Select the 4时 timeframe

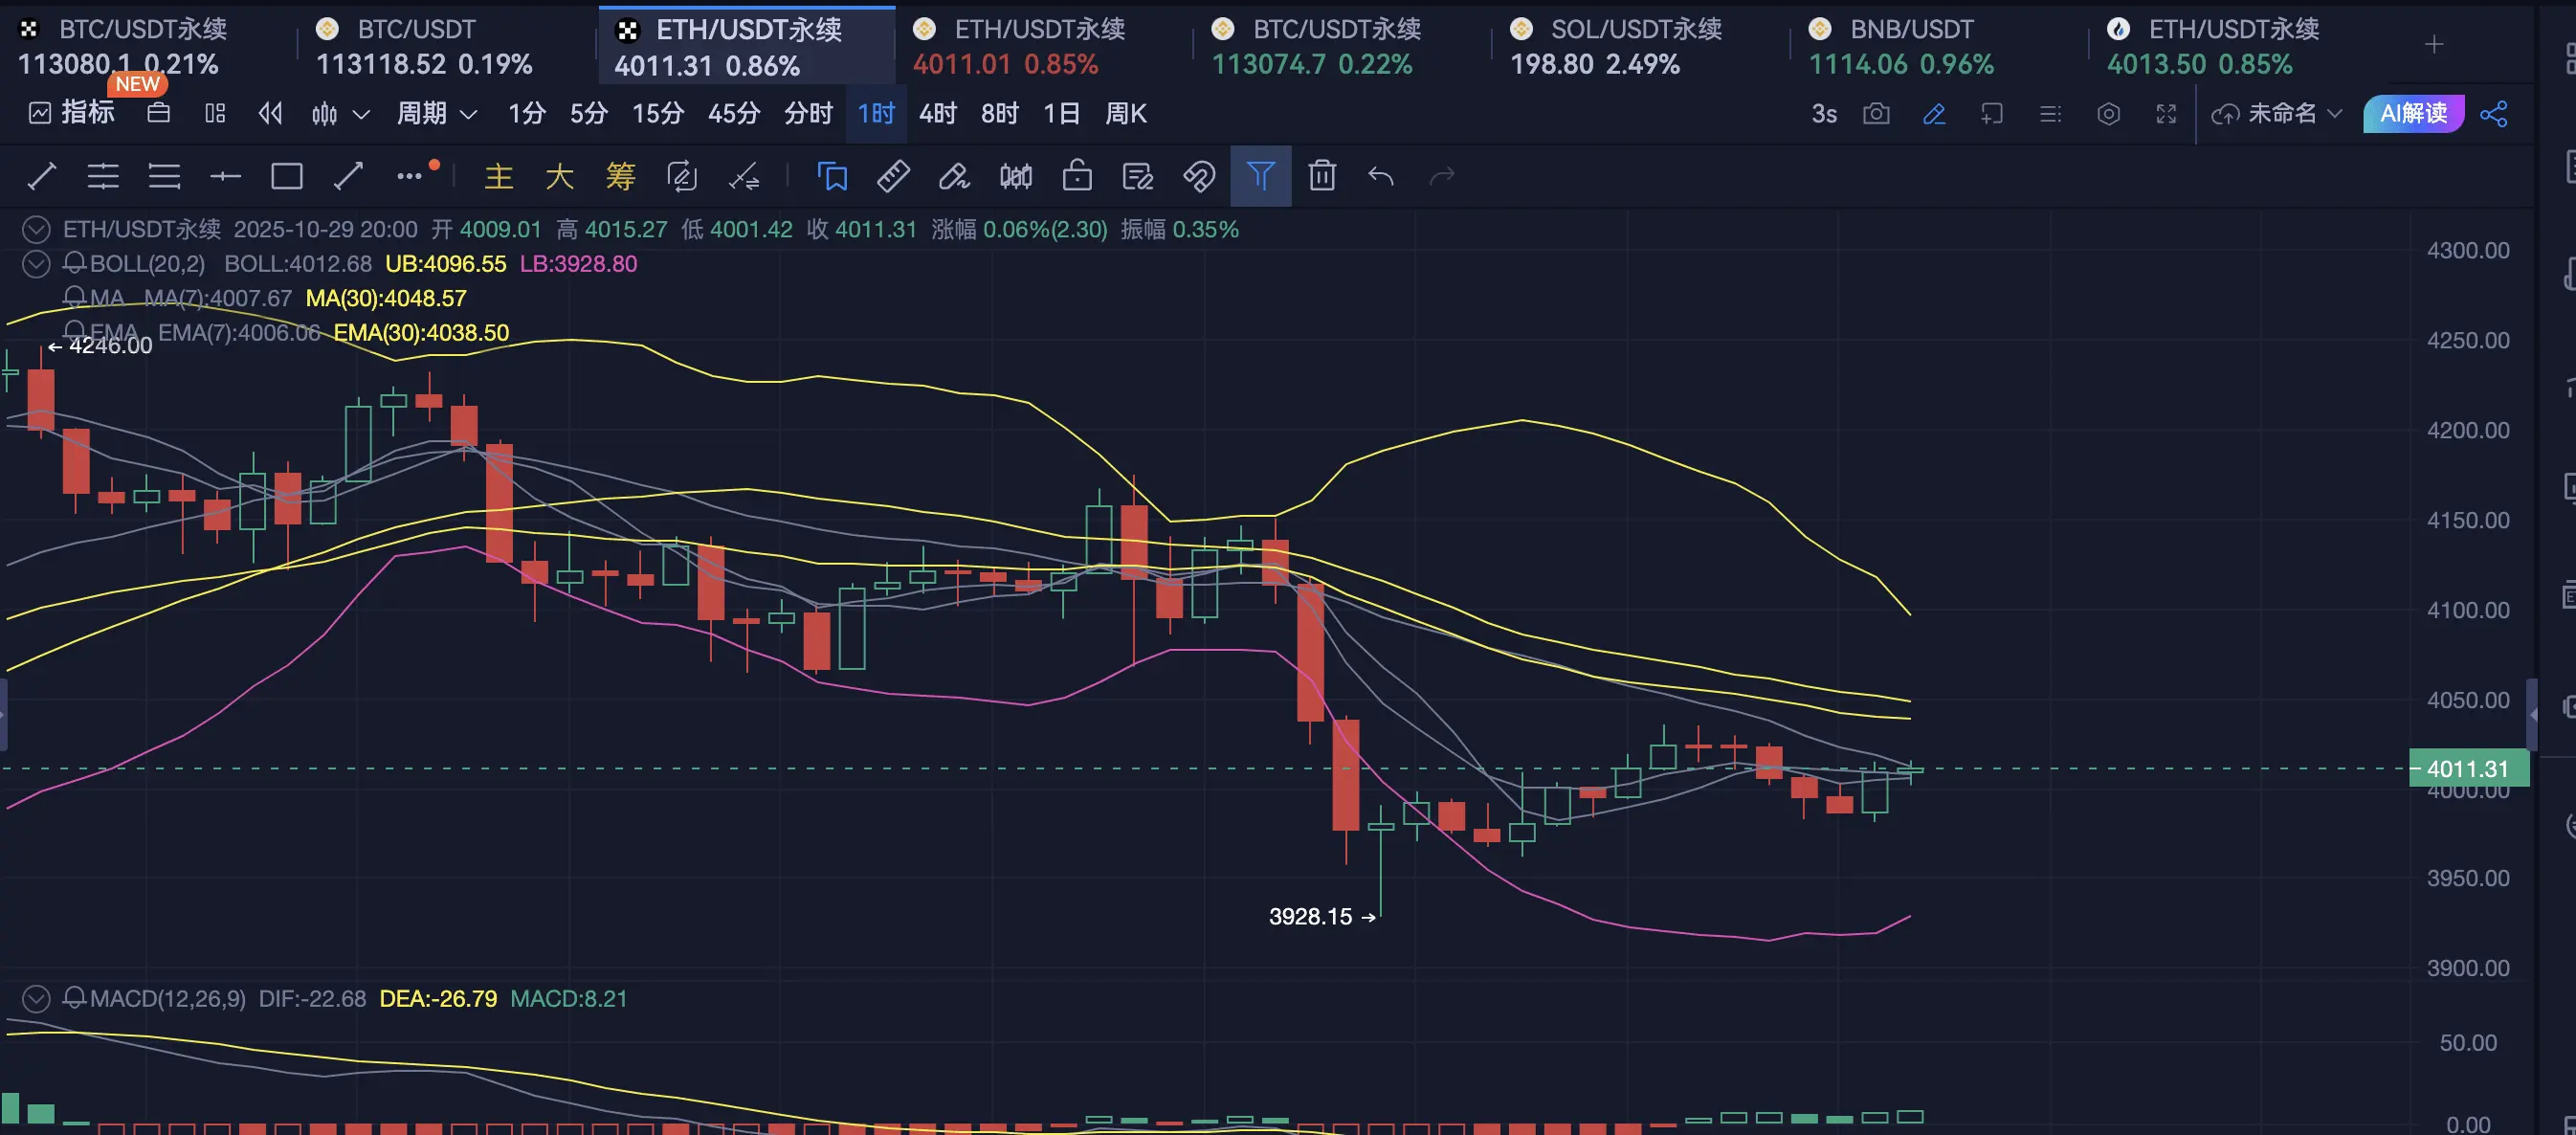pyautogui.click(x=937, y=114)
